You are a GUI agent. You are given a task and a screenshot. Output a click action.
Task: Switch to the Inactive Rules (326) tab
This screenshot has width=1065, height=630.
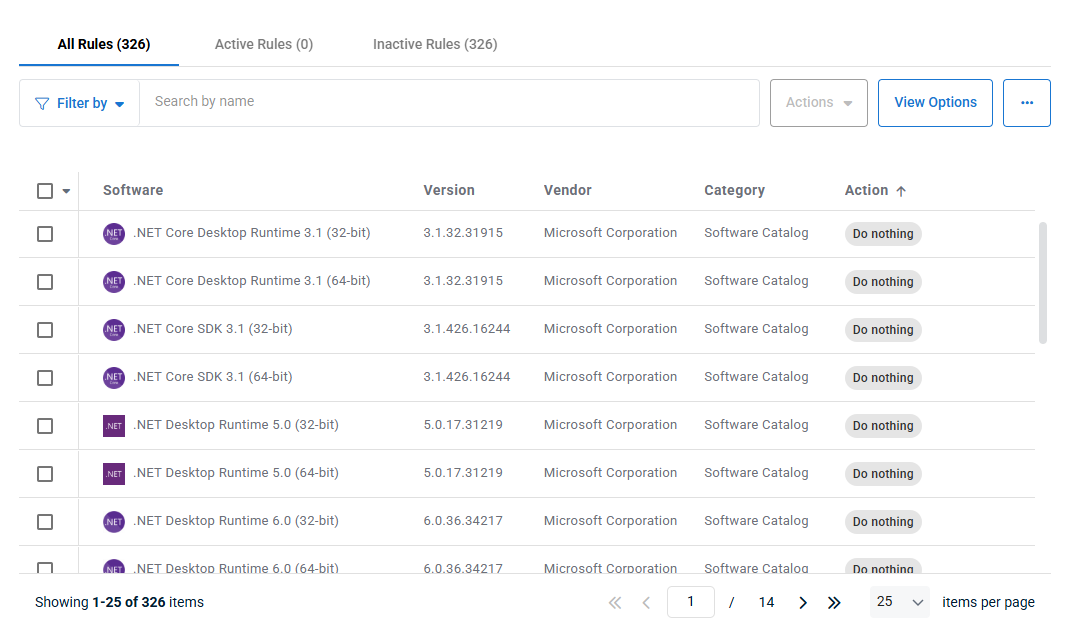(x=435, y=44)
